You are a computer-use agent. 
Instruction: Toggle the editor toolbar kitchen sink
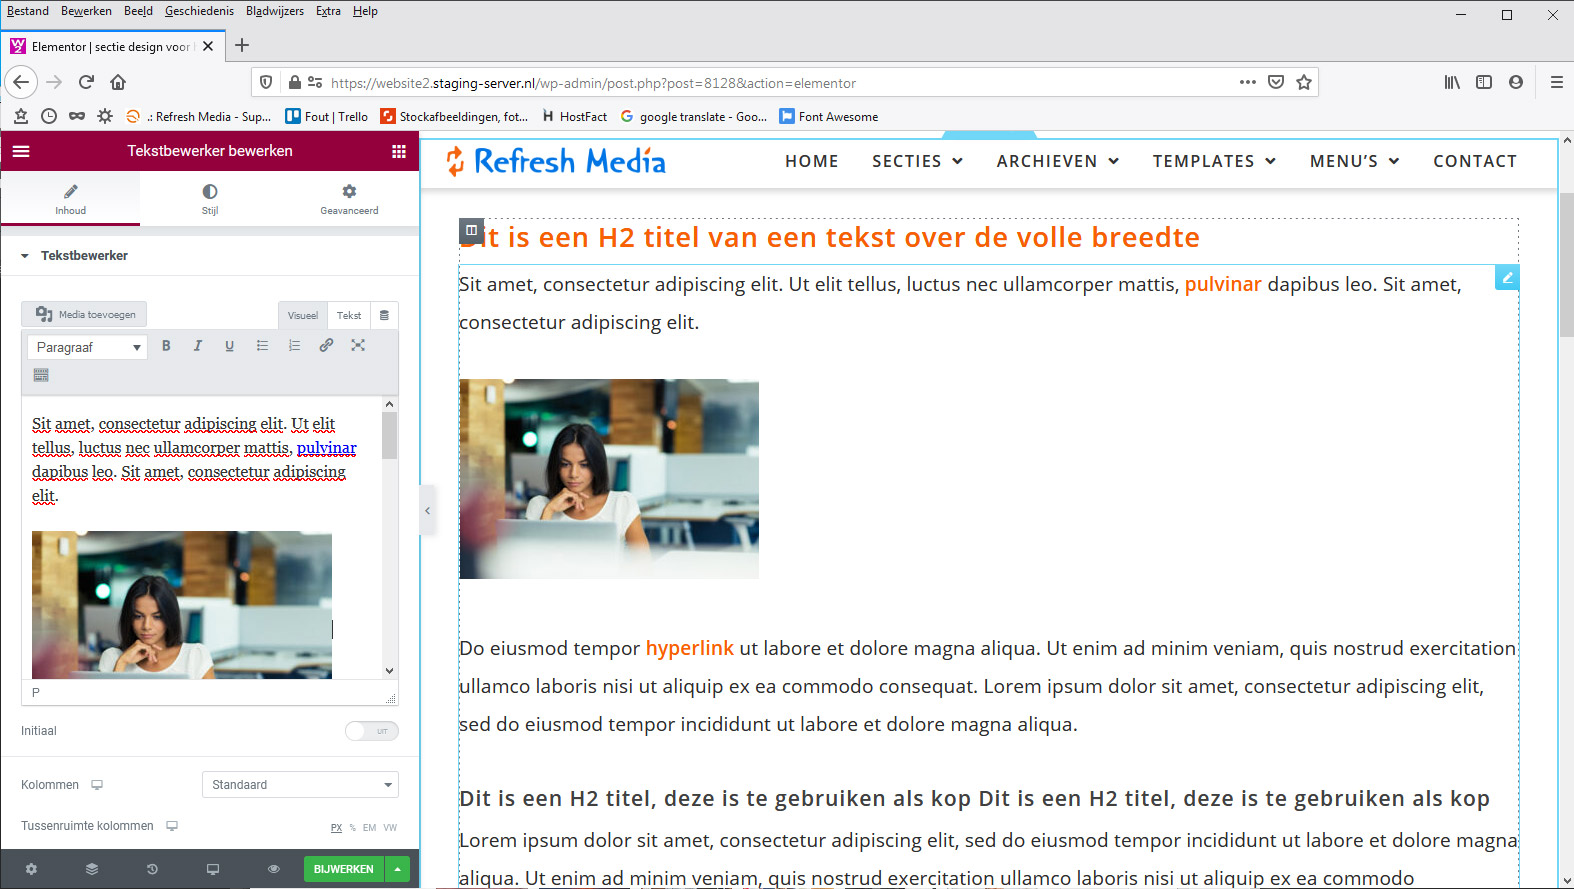tap(41, 375)
